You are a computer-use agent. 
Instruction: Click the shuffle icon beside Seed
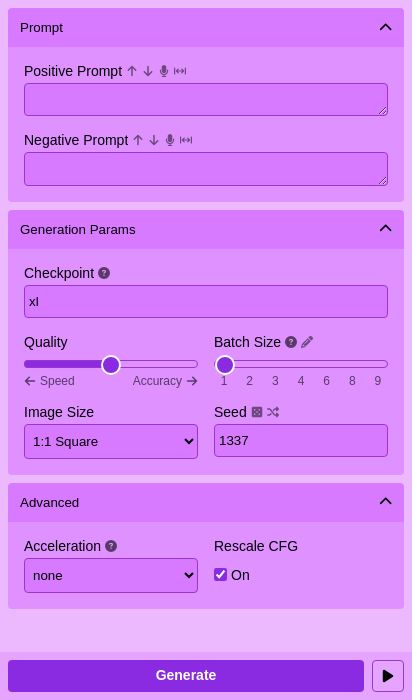click(273, 412)
